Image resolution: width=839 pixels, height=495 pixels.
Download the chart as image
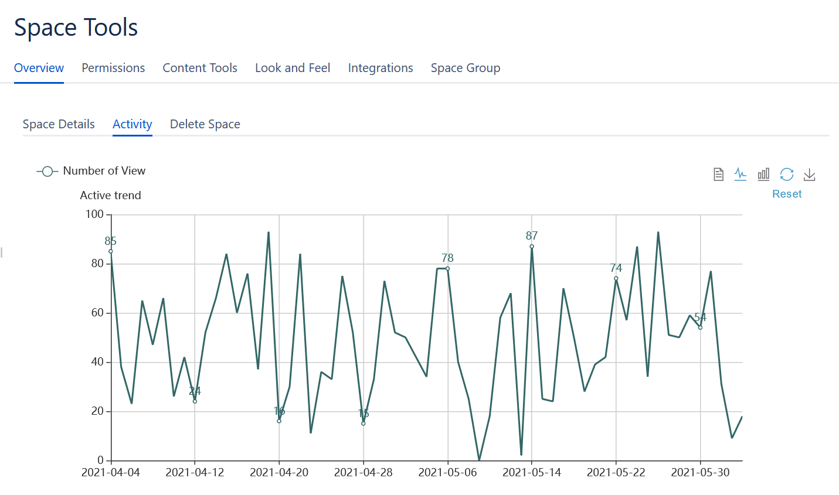click(810, 174)
